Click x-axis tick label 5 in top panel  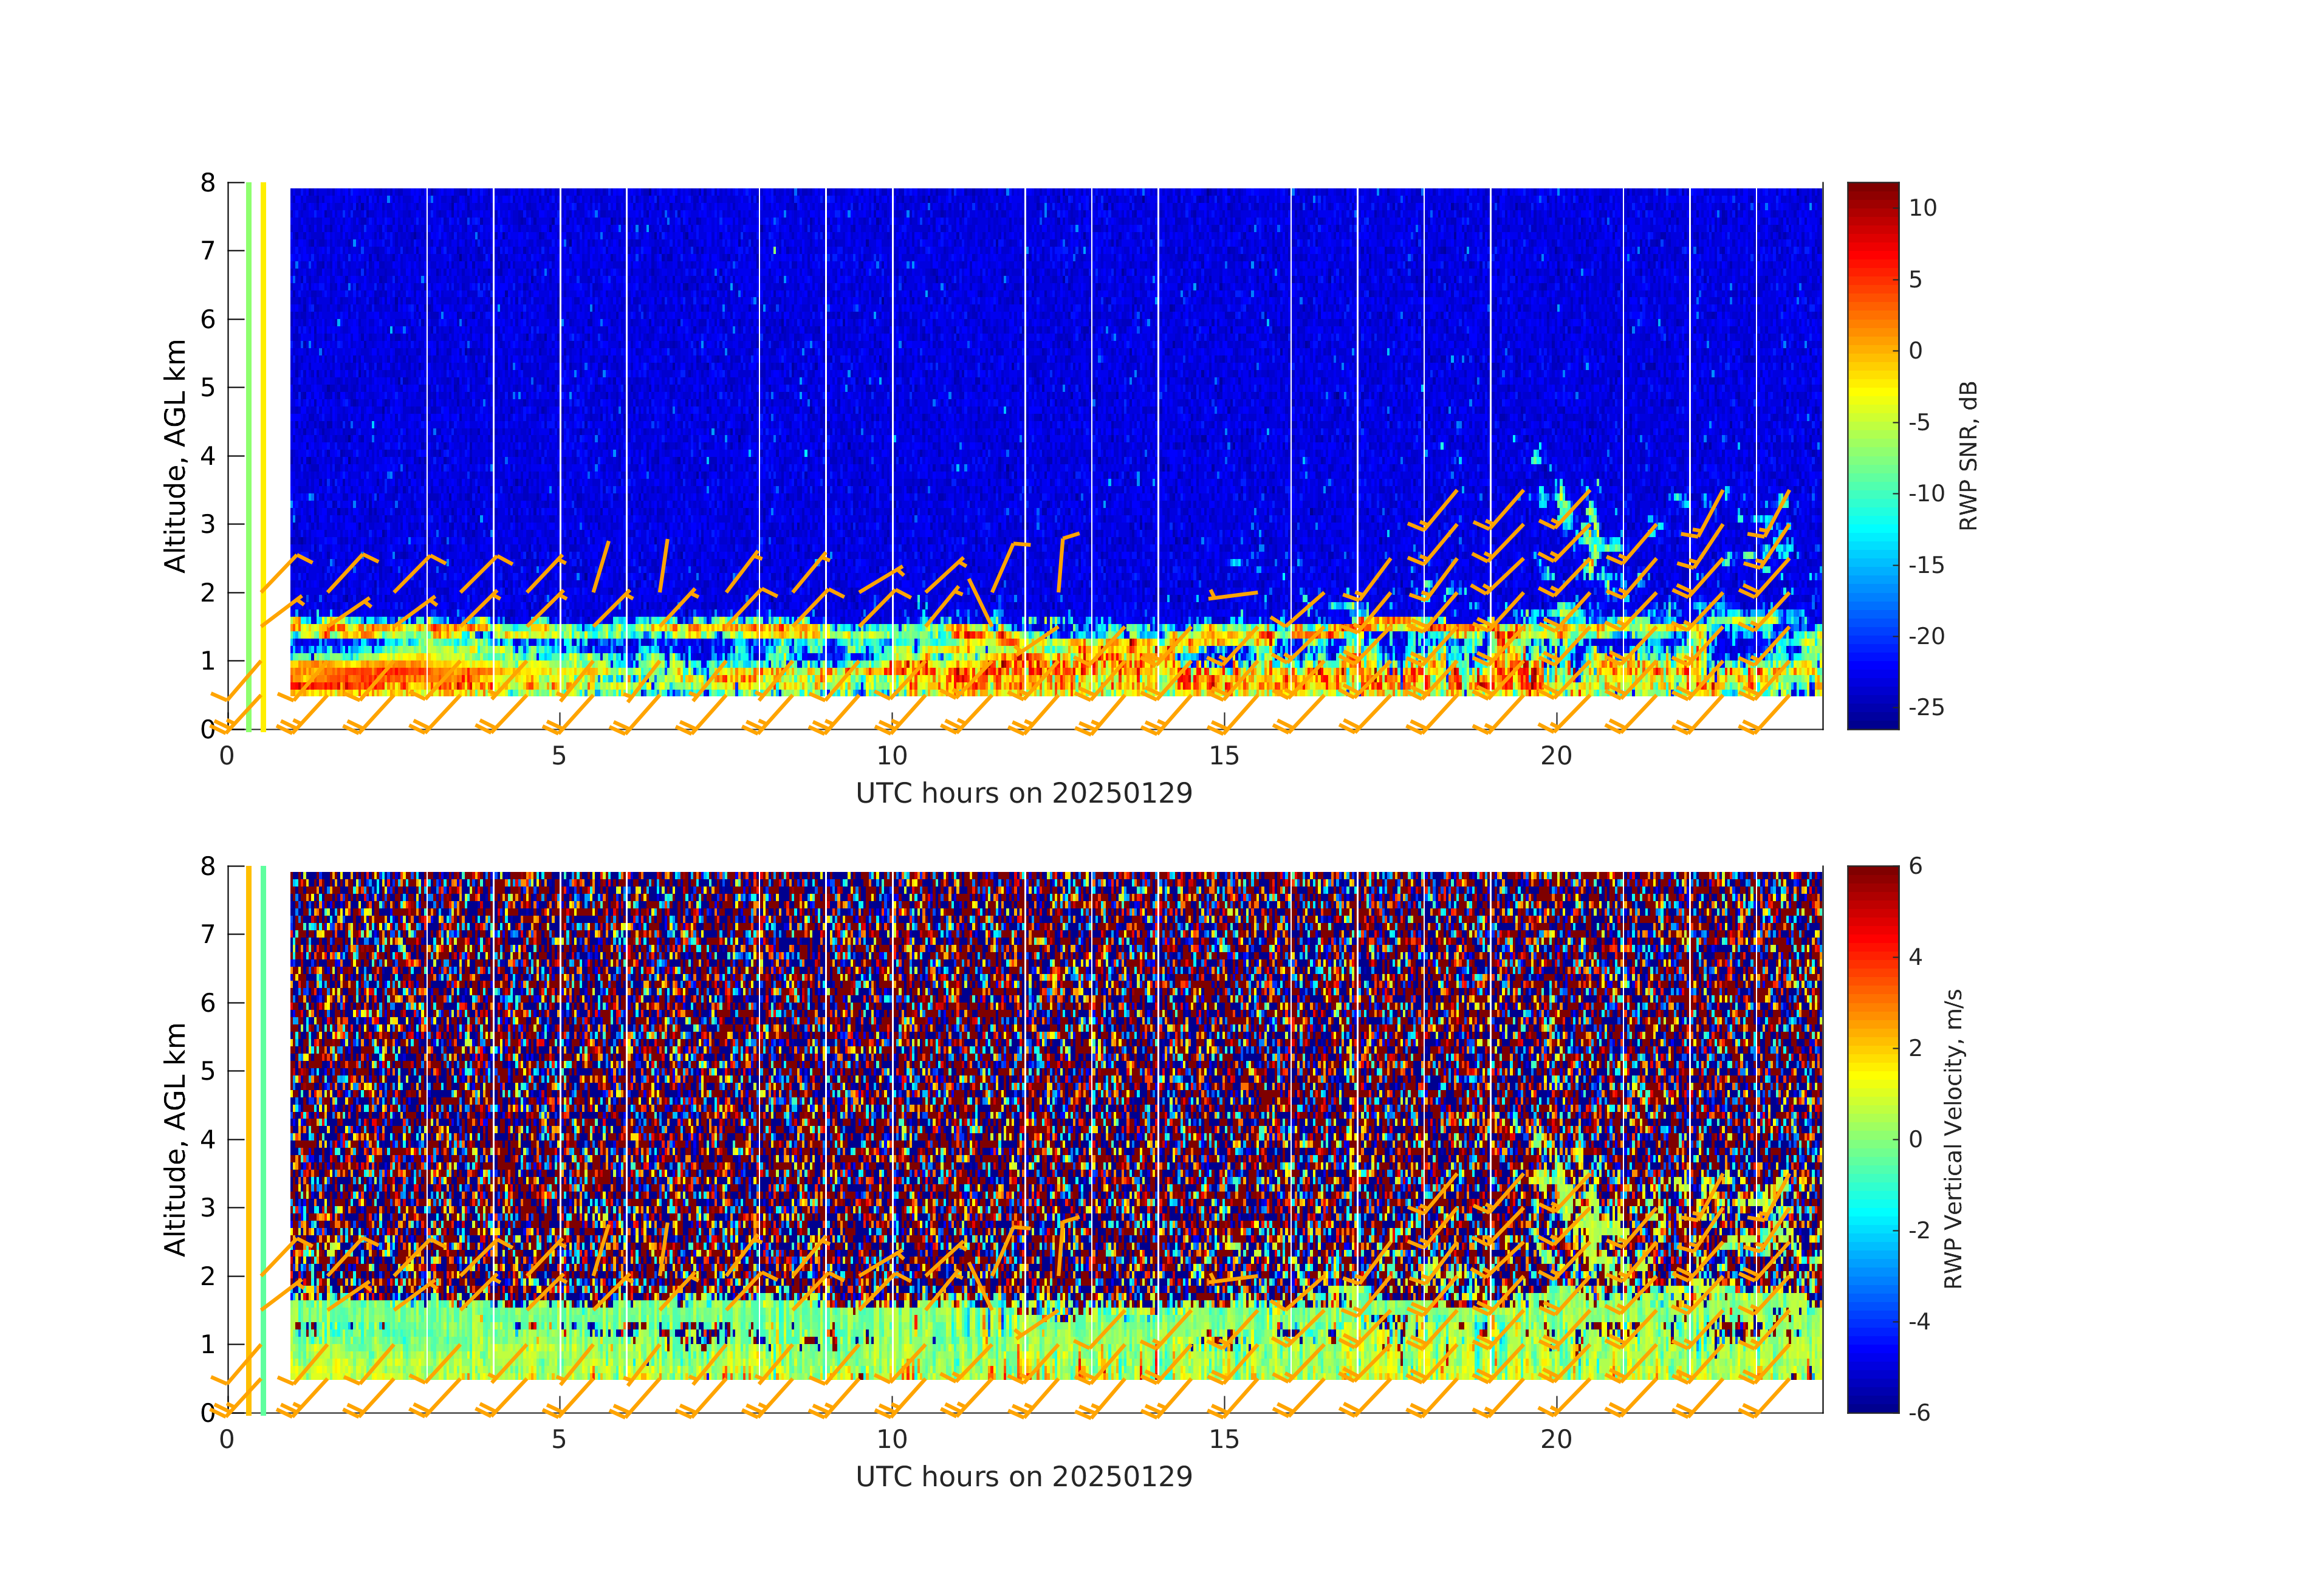(559, 757)
